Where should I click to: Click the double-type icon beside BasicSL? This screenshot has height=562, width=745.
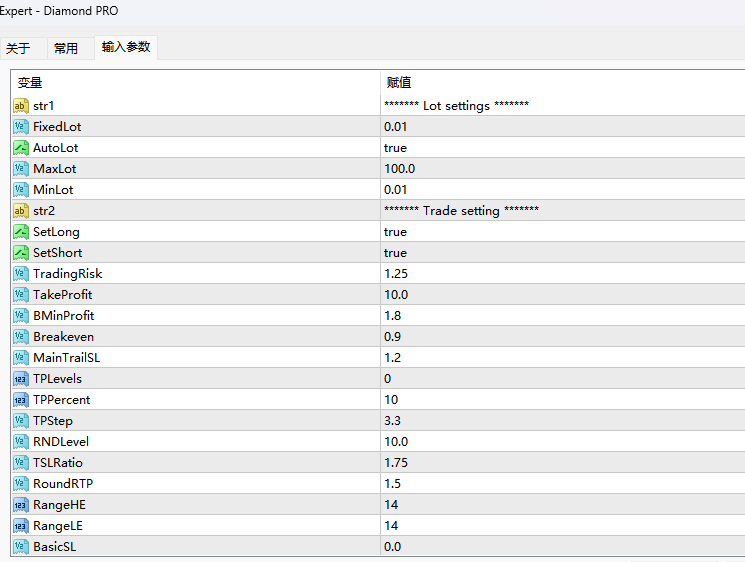pos(20,547)
